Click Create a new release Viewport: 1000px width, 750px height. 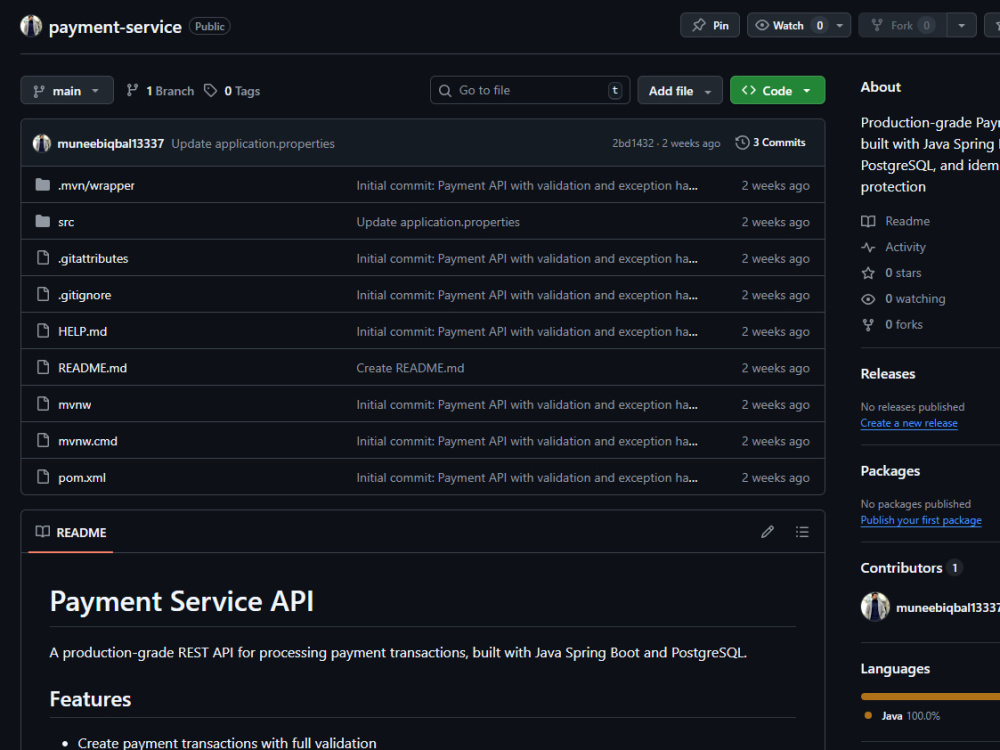(909, 423)
